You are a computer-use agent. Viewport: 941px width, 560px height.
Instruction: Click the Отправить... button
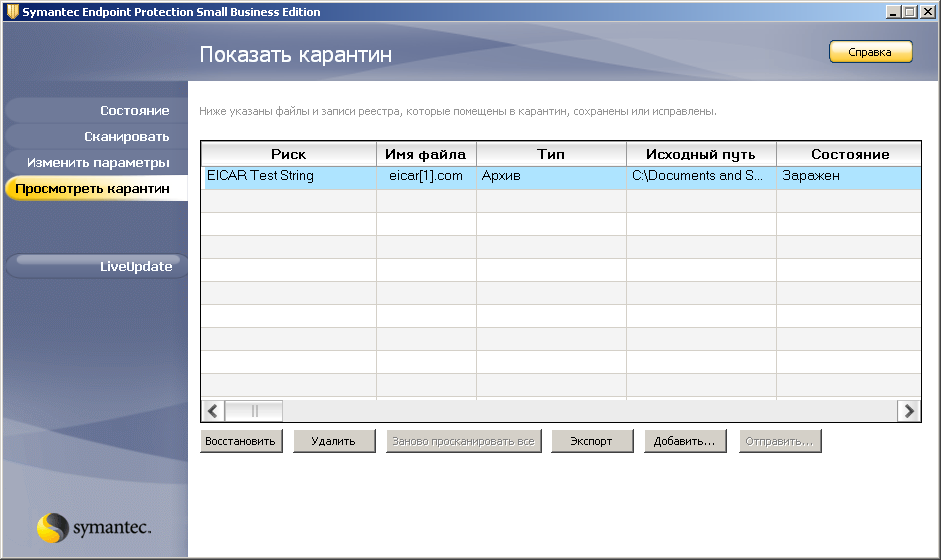point(780,441)
